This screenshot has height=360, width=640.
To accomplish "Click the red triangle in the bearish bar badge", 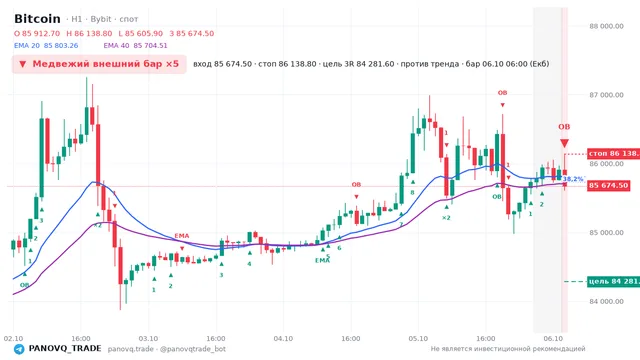I will tap(23, 64).
